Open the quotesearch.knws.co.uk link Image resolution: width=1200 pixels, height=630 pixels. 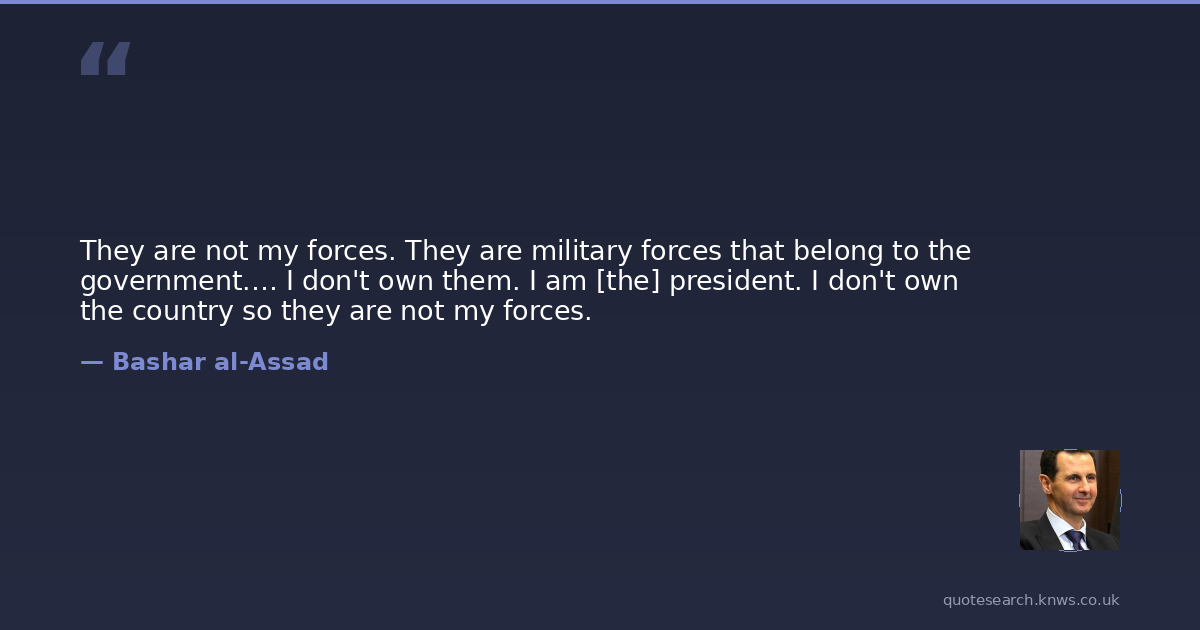click(x=1031, y=600)
